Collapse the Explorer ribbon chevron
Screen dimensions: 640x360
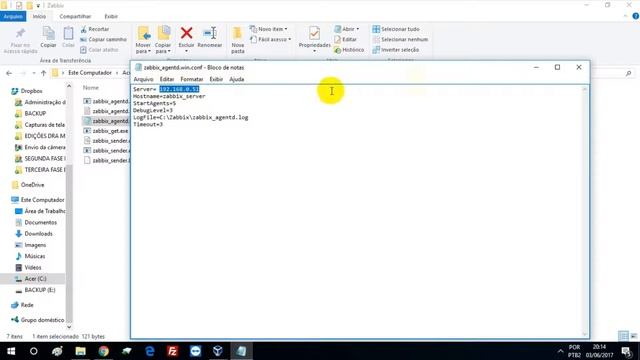pyautogui.click(x=625, y=16)
